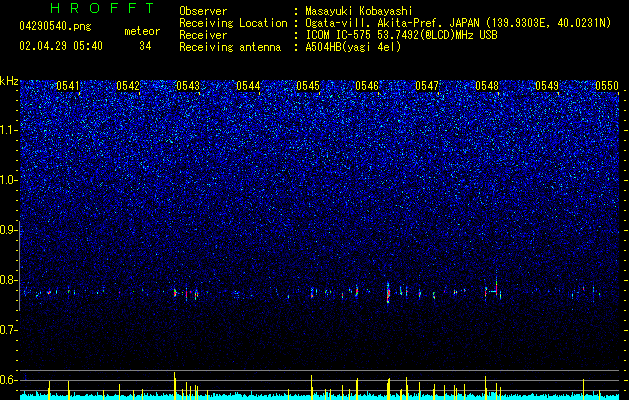Click the Receiver label
Viewport: 629px width, 400px height.
click(x=203, y=35)
